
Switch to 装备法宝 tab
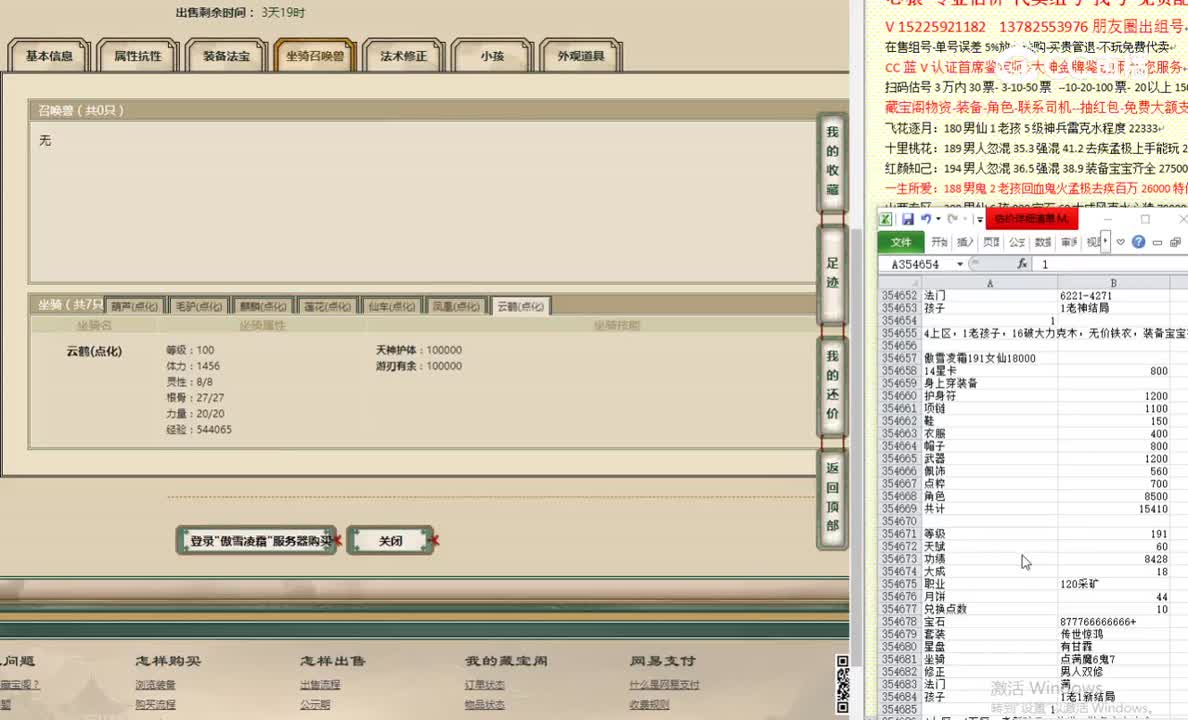(x=227, y=56)
